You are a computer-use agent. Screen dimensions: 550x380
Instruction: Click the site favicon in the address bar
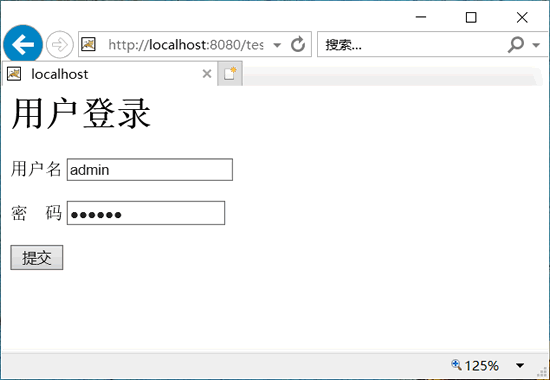(88, 44)
